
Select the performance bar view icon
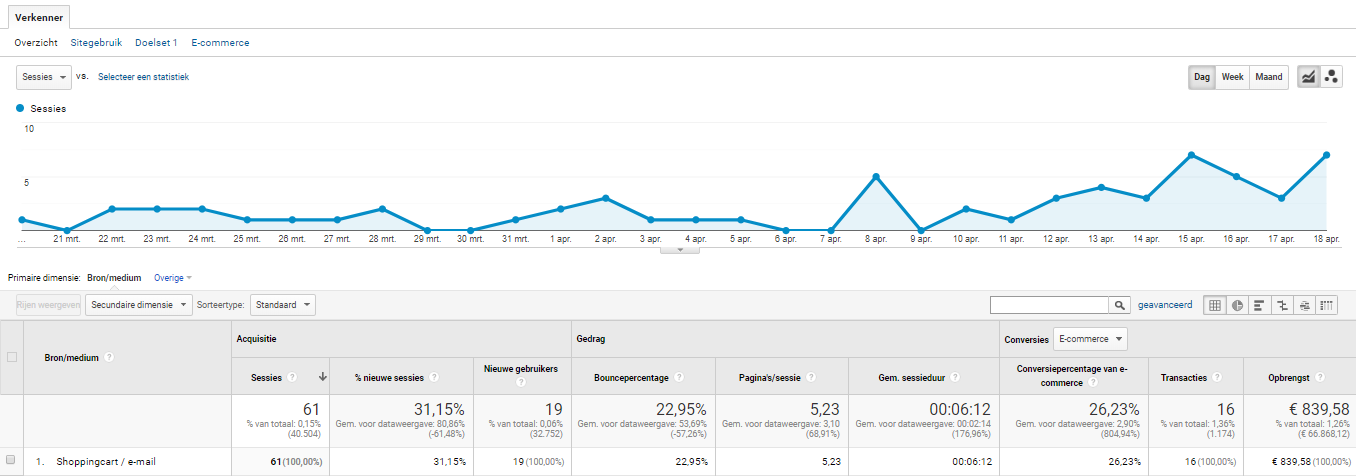pyautogui.click(x=1259, y=305)
